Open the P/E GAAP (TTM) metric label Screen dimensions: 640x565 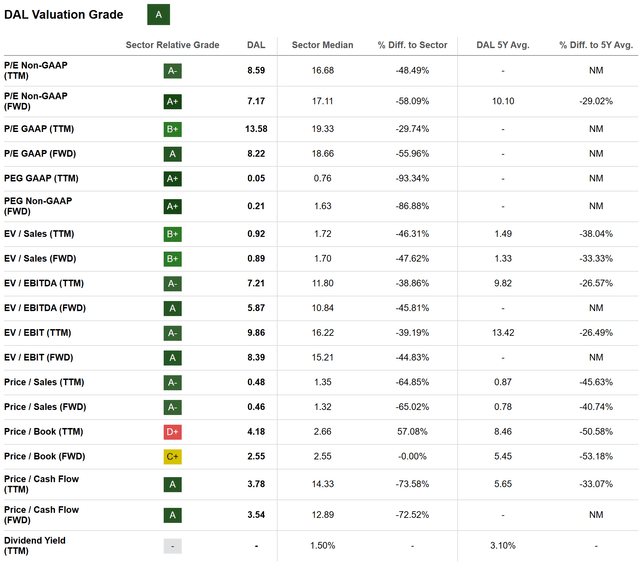click(39, 129)
